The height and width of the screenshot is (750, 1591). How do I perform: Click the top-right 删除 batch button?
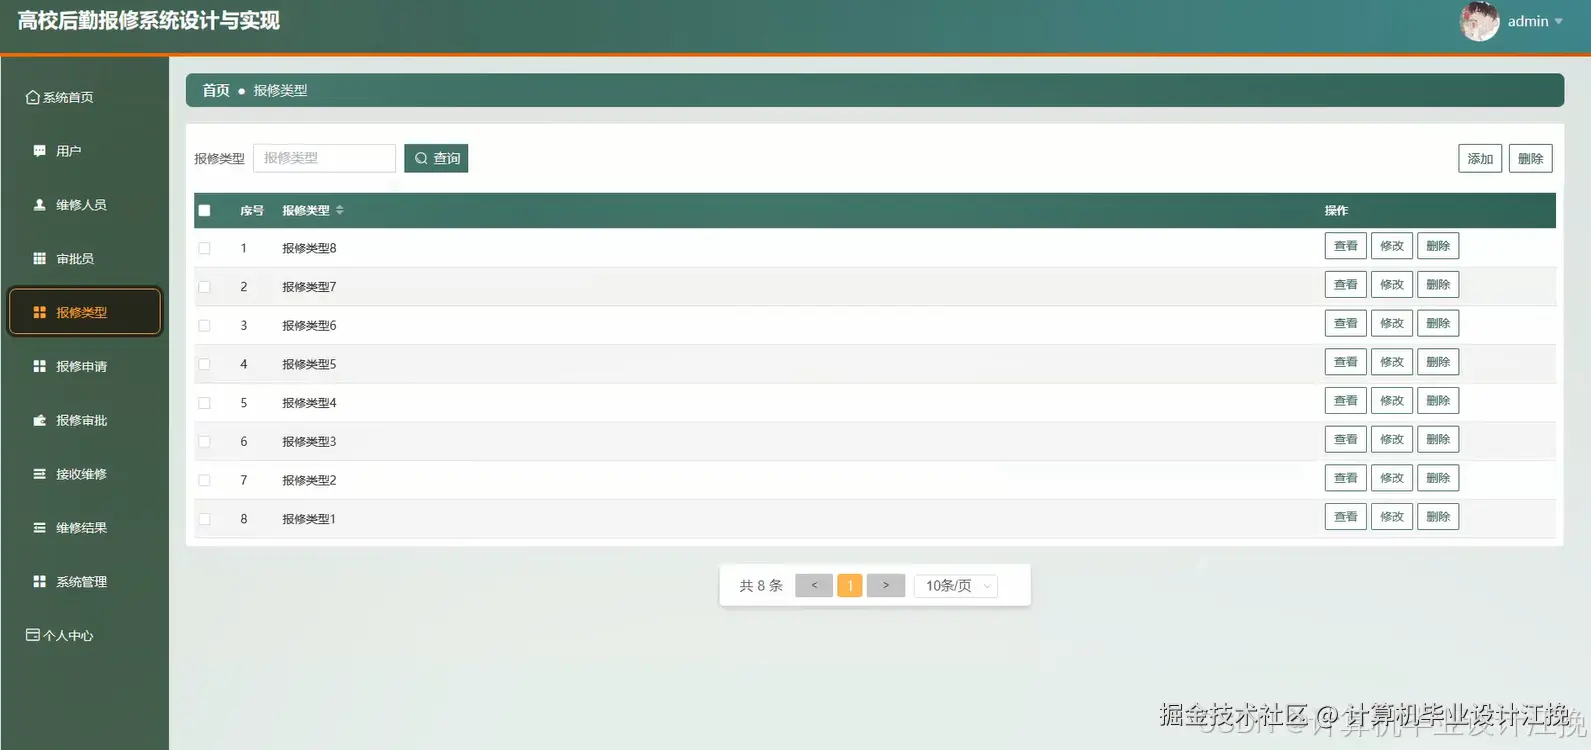point(1530,158)
